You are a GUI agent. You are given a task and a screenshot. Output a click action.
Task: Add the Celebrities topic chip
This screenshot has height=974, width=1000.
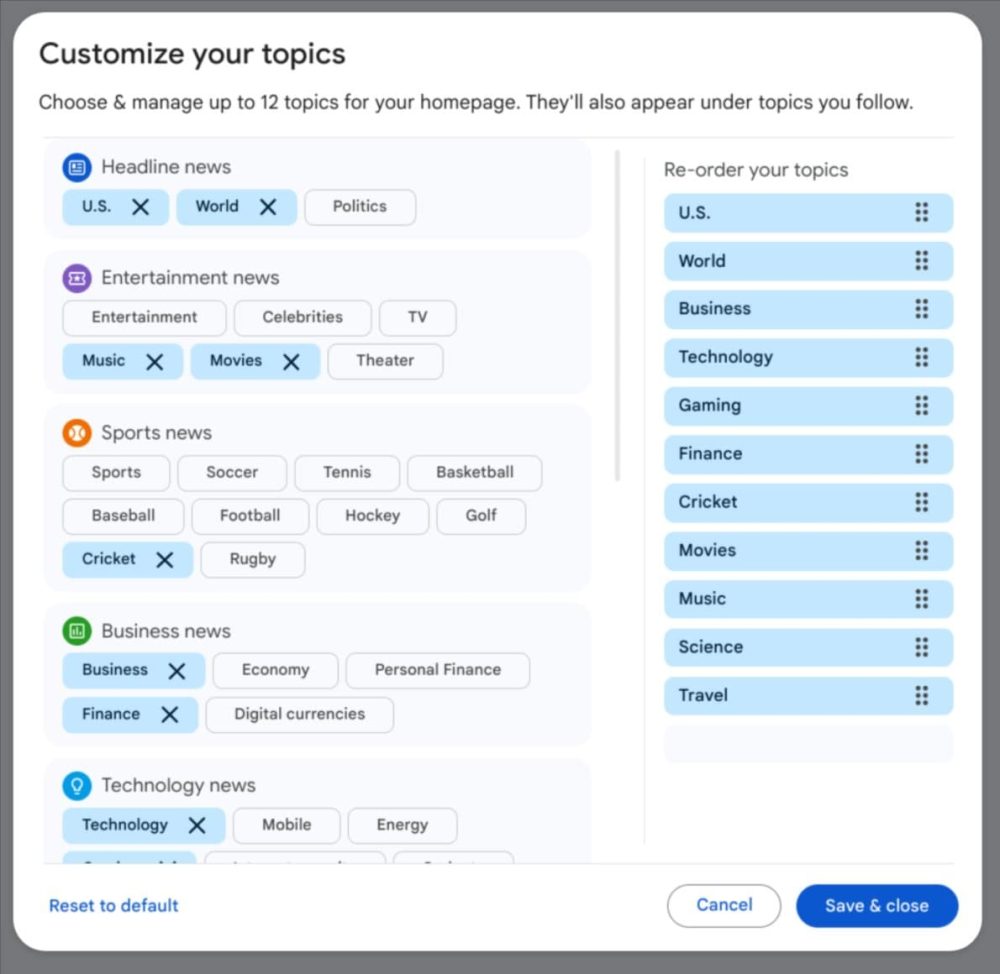(302, 318)
